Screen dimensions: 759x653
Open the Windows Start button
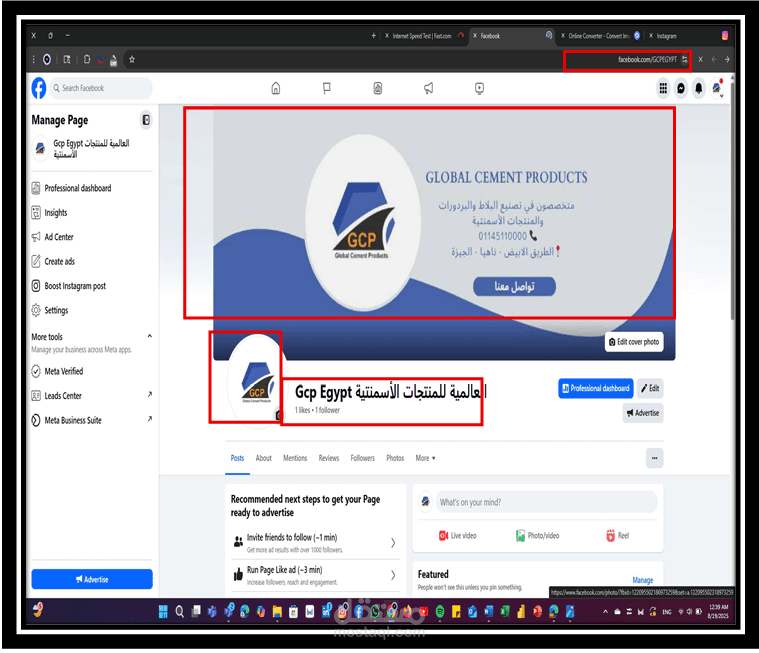(163, 612)
